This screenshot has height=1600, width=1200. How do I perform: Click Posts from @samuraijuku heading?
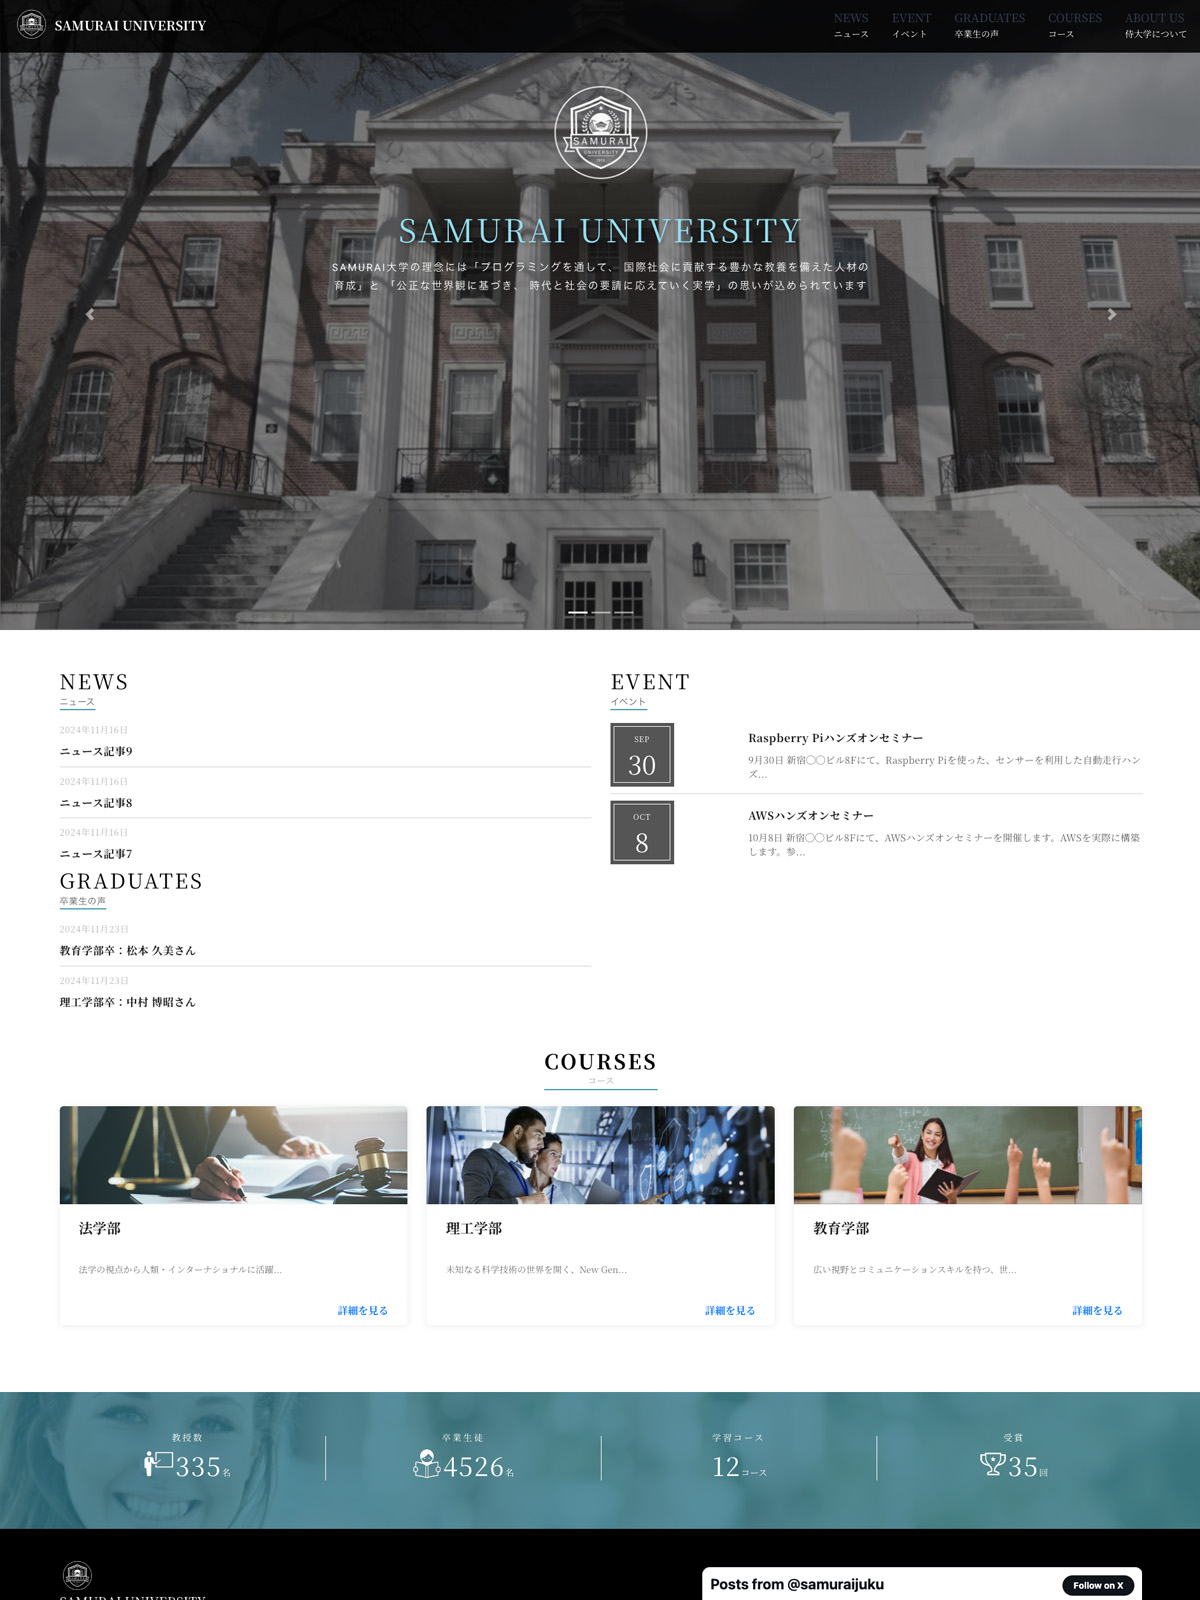pyautogui.click(x=797, y=1584)
